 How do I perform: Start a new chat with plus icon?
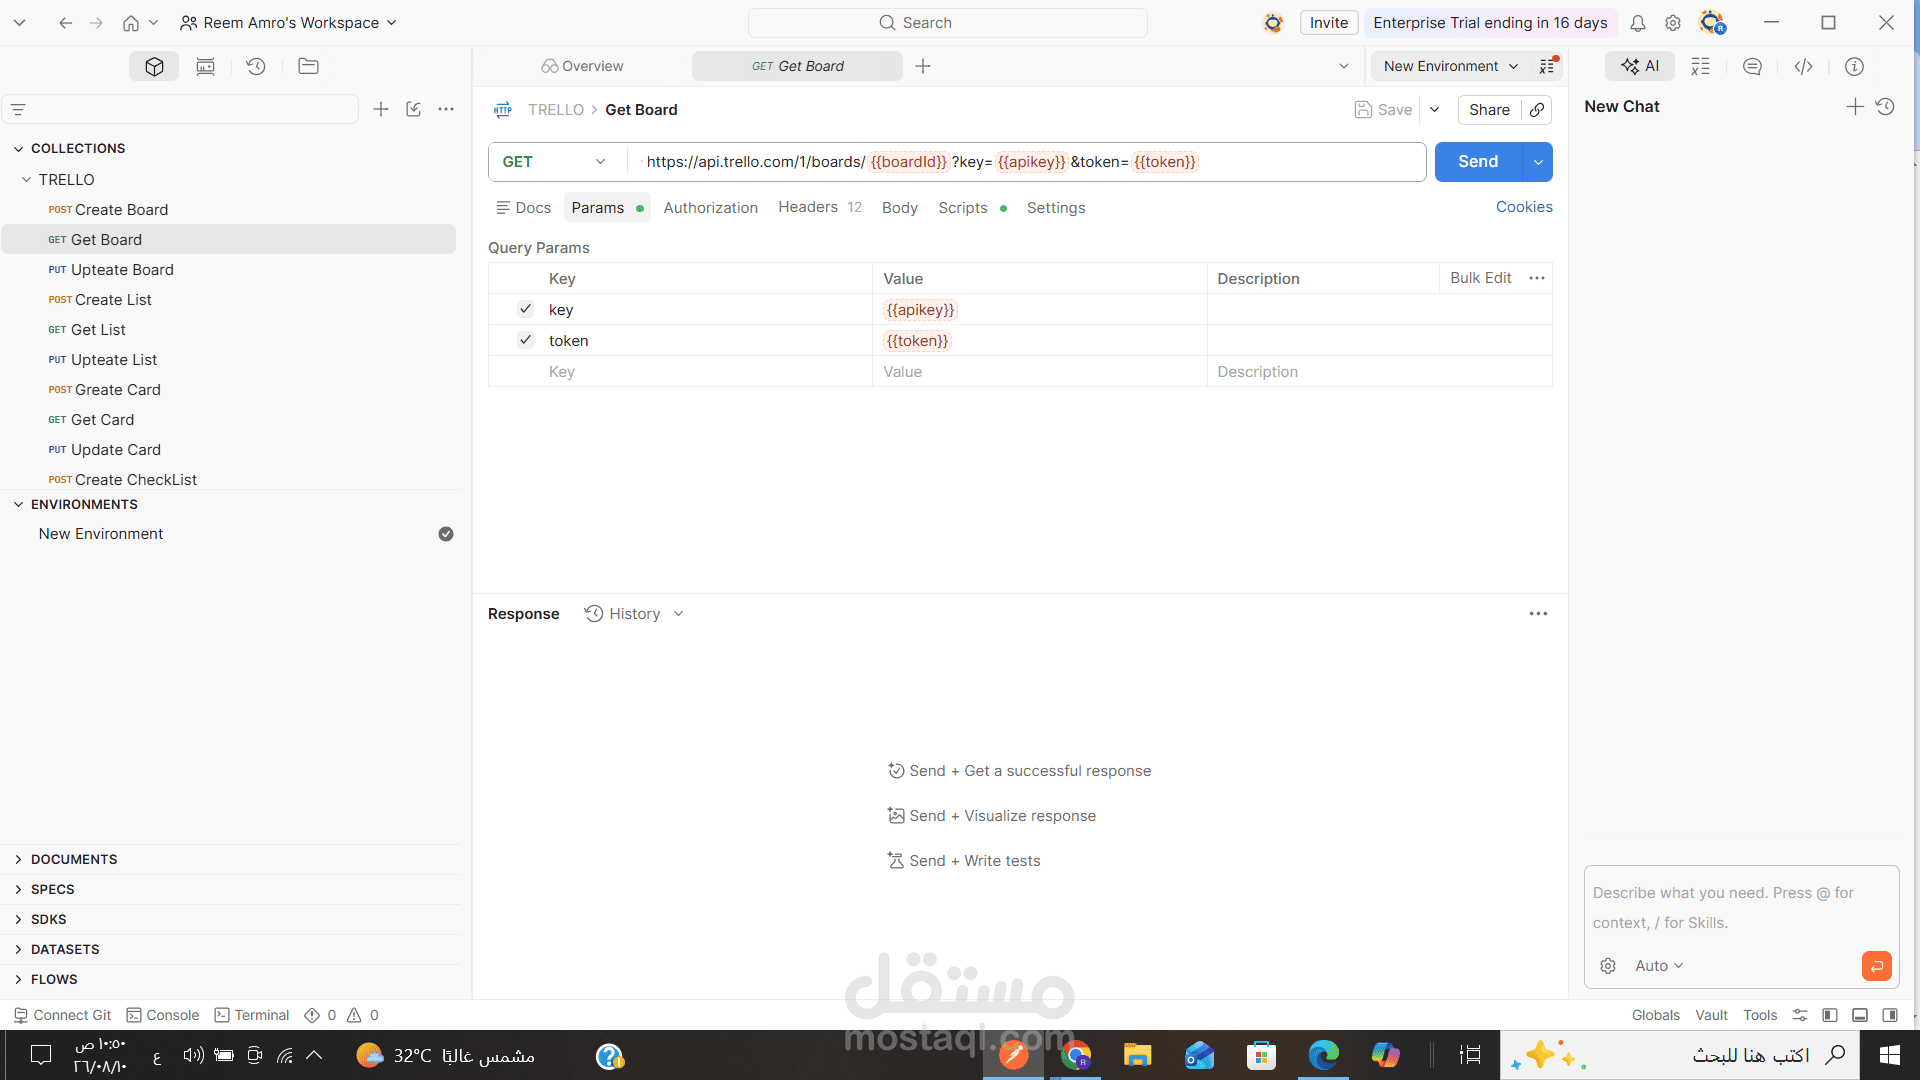point(1855,106)
